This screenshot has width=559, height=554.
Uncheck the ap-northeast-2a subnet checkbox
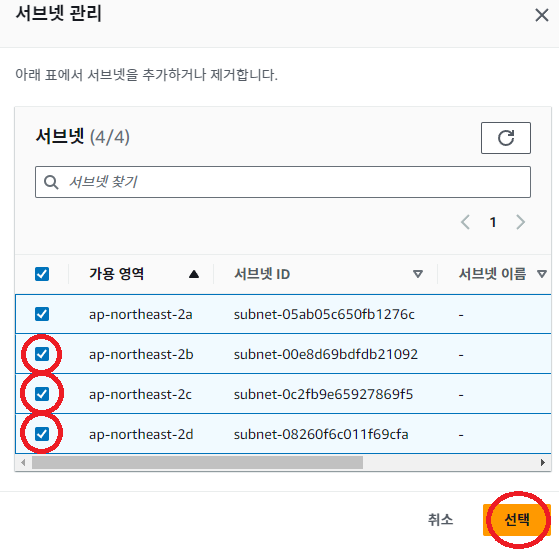42,314
